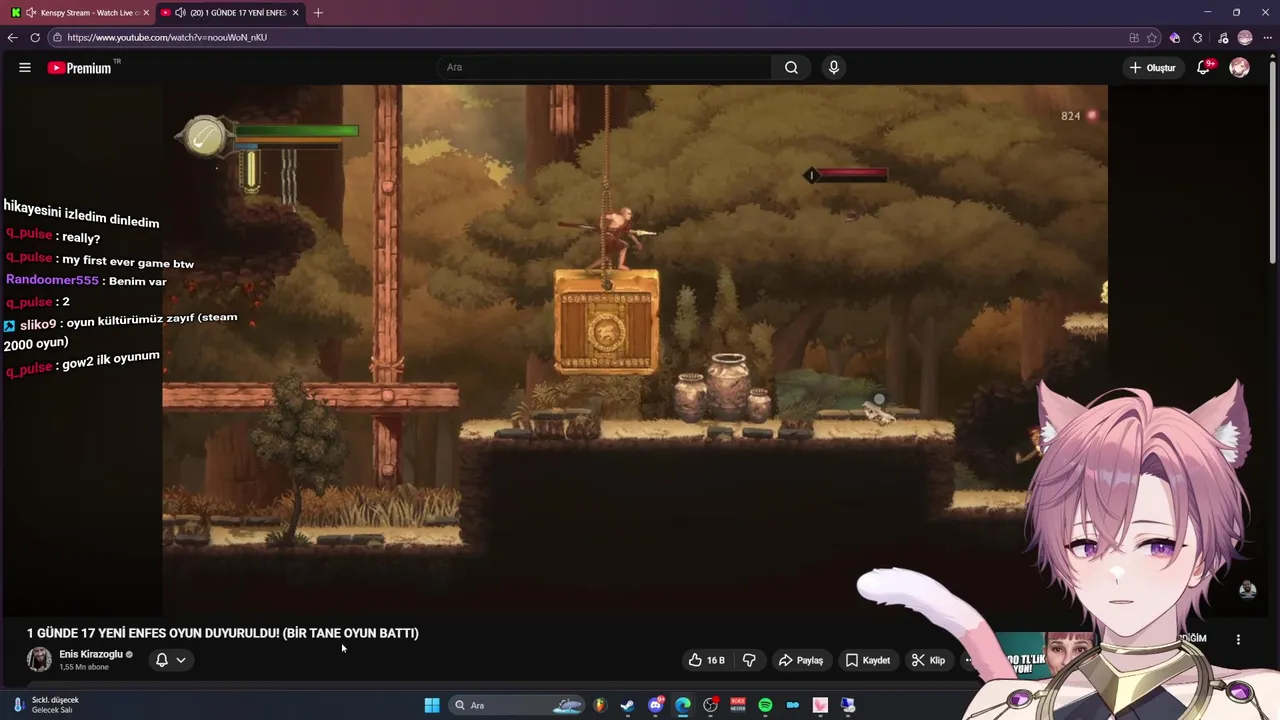Click the browser address bar URL
The image size is (1280, 720).
point(167,37)
